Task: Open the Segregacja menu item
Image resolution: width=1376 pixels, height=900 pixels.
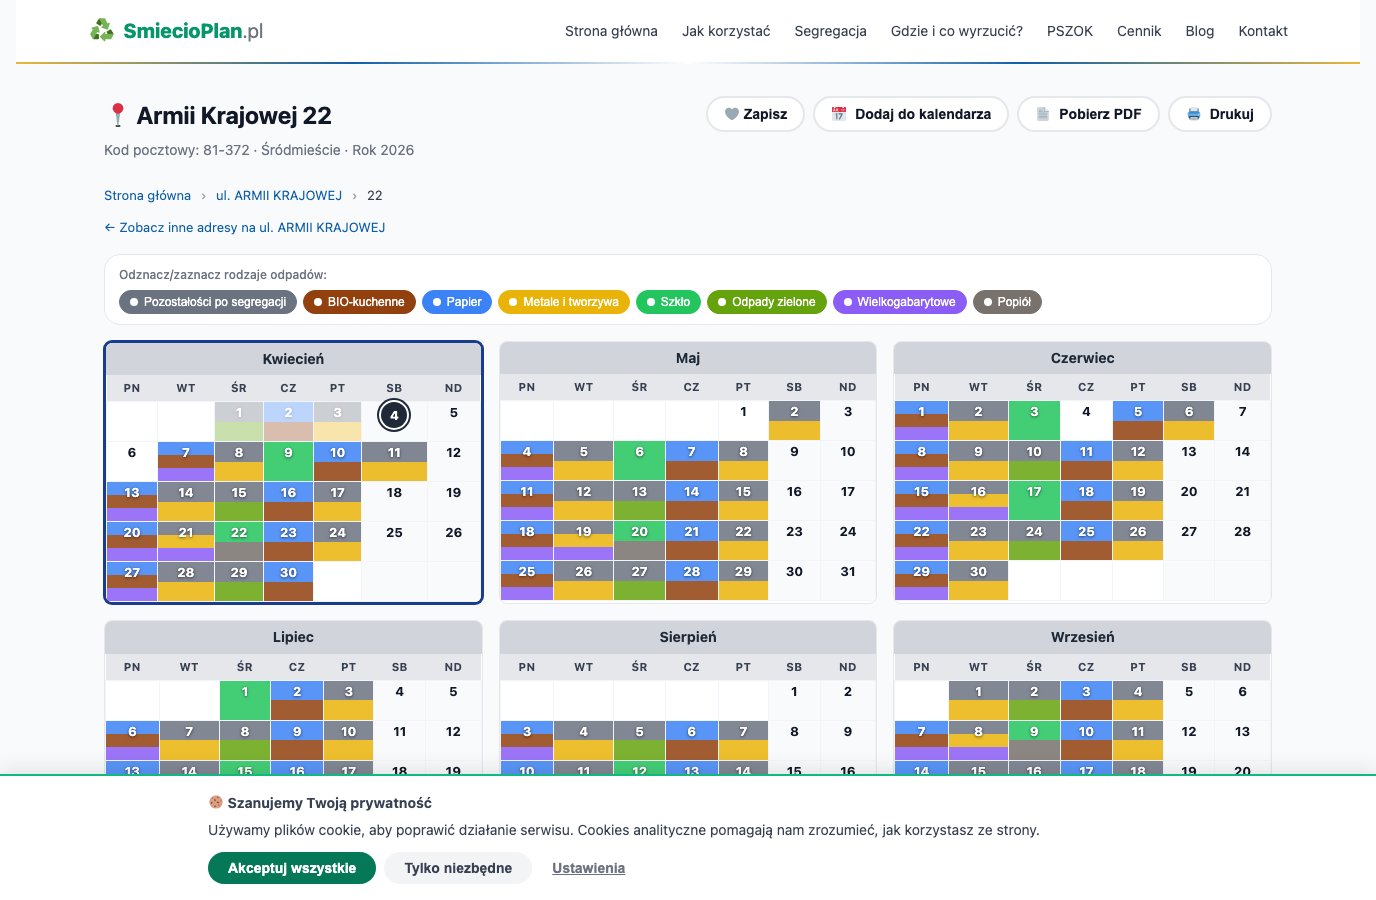Action: click(x=830, y=31)
